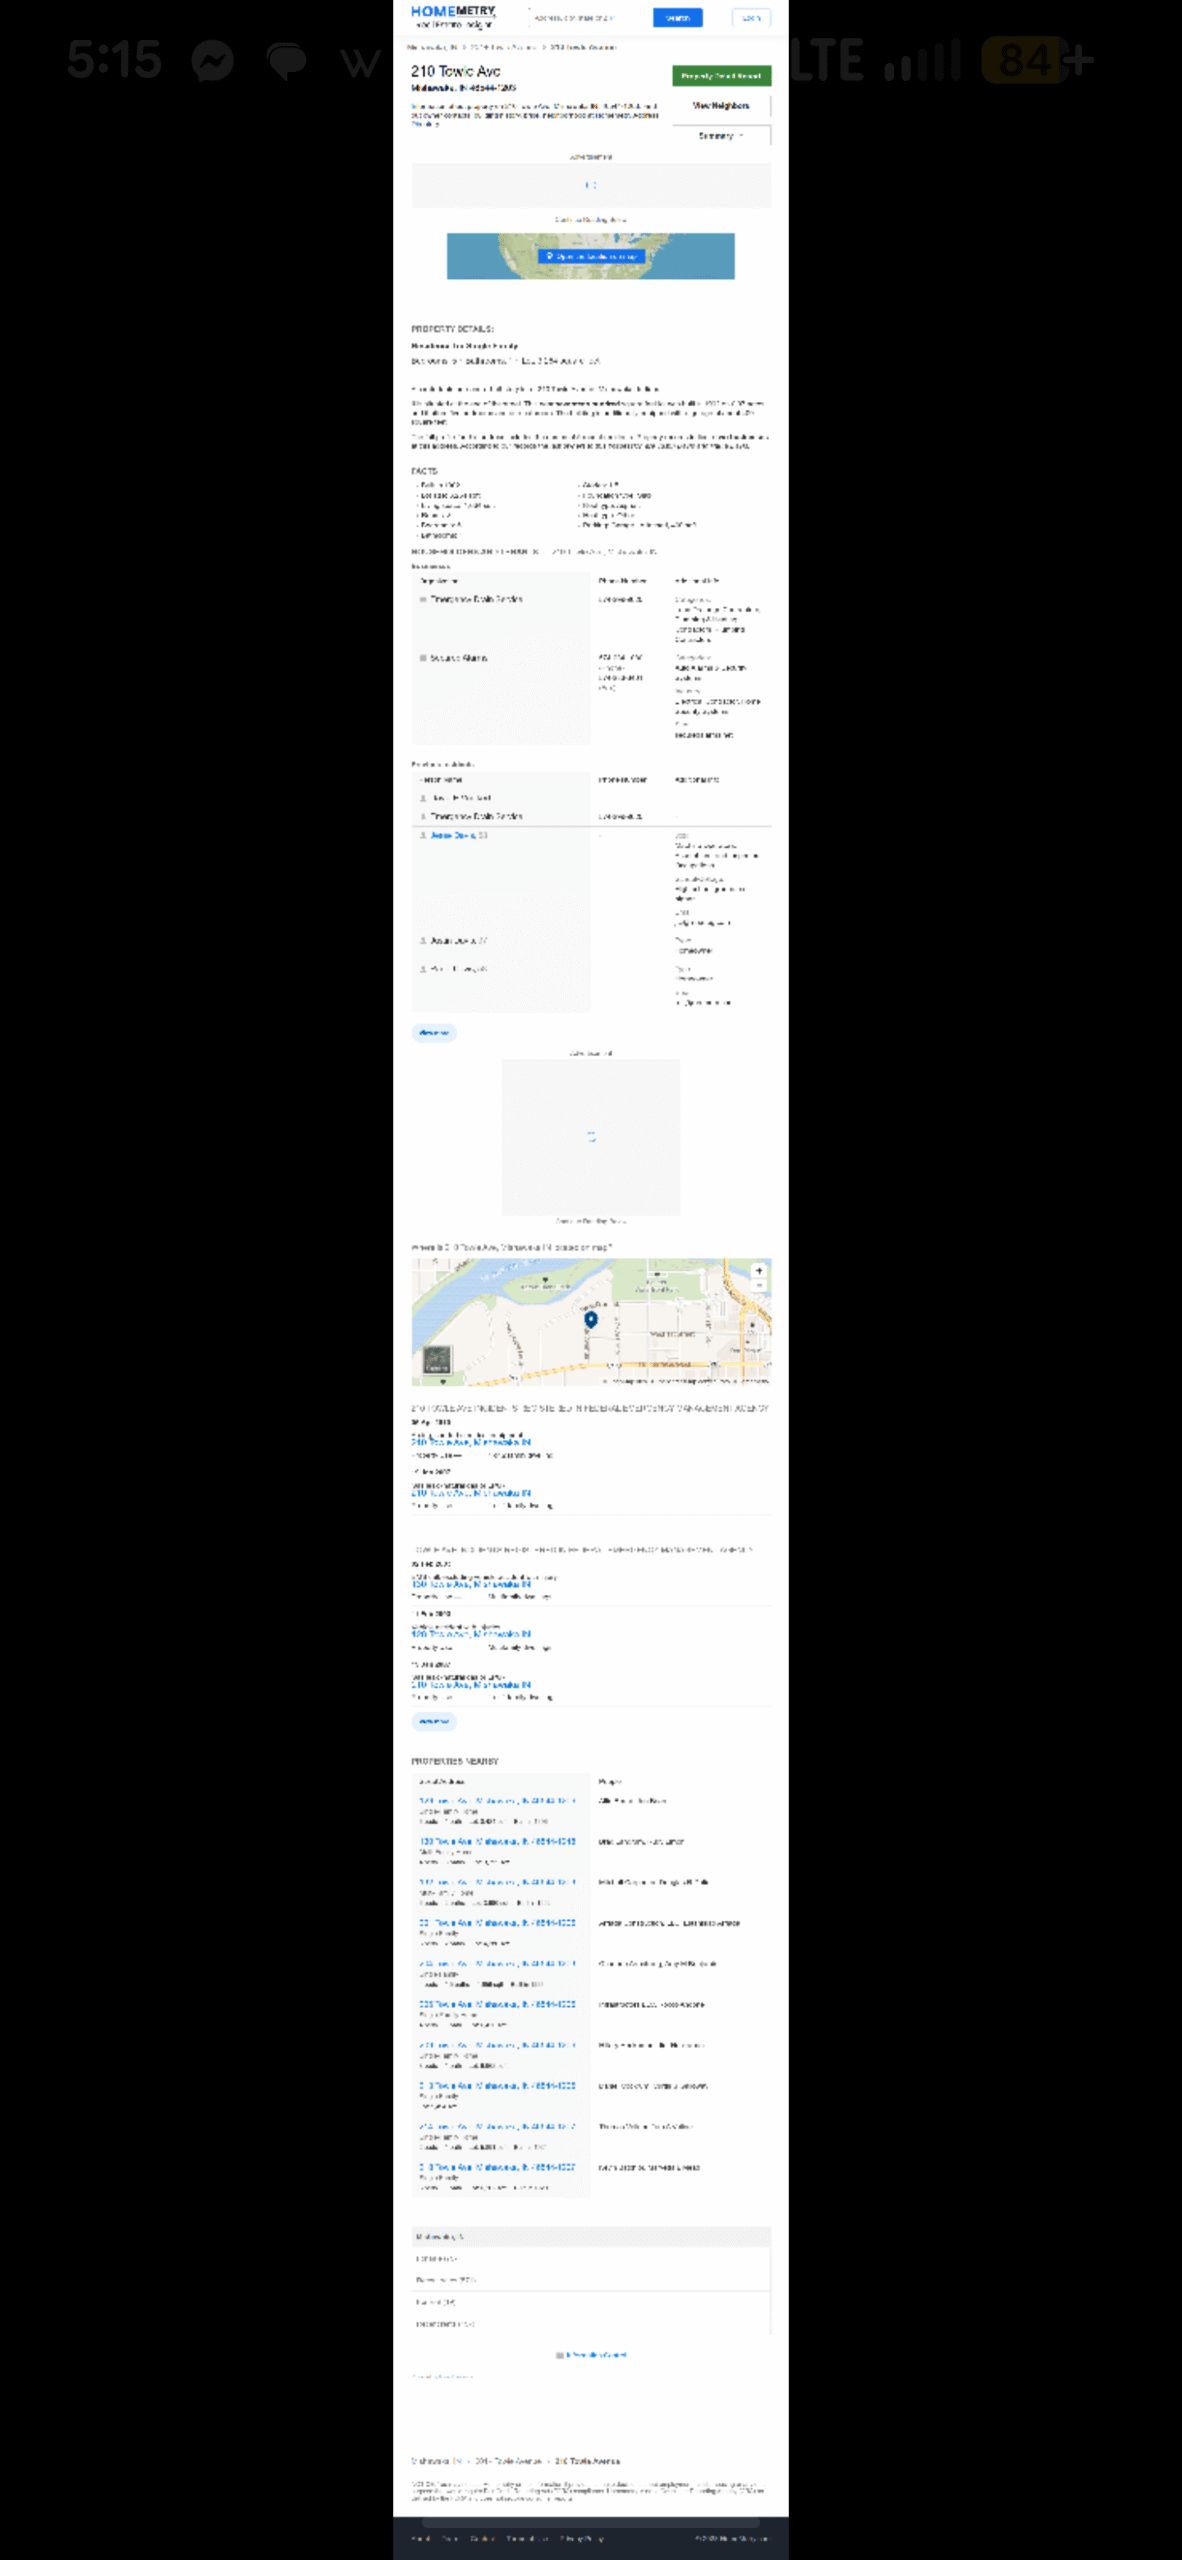
Task: Switch map to satellite view thumbnail
Action: (437, 1360)
